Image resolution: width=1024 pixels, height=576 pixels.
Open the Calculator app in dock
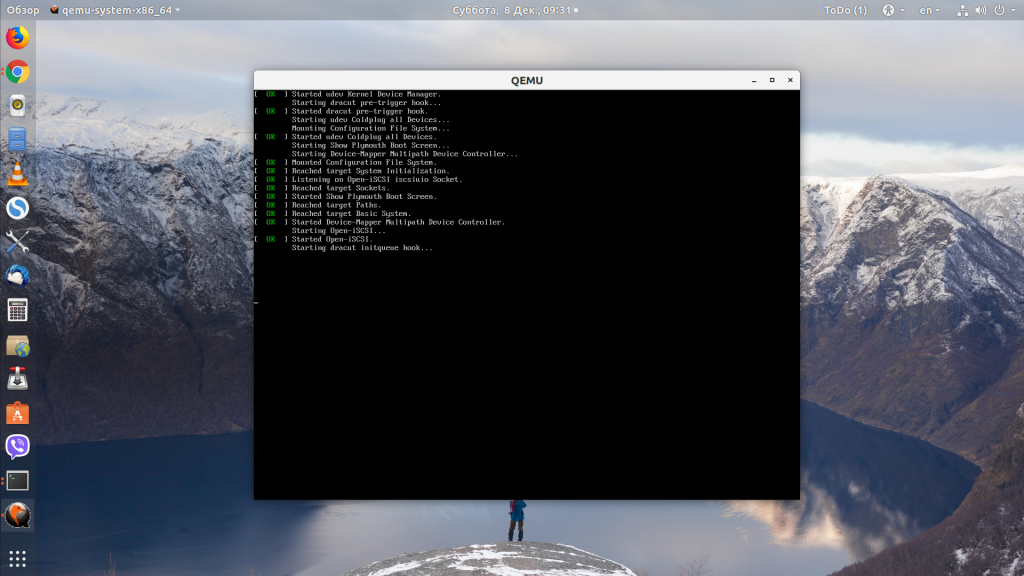(18, 310)
